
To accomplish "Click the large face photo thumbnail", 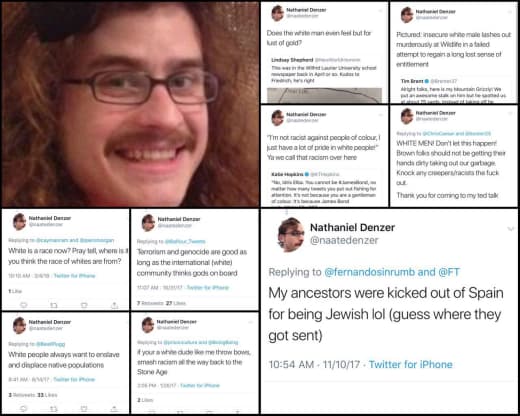I will pos(130,104).
